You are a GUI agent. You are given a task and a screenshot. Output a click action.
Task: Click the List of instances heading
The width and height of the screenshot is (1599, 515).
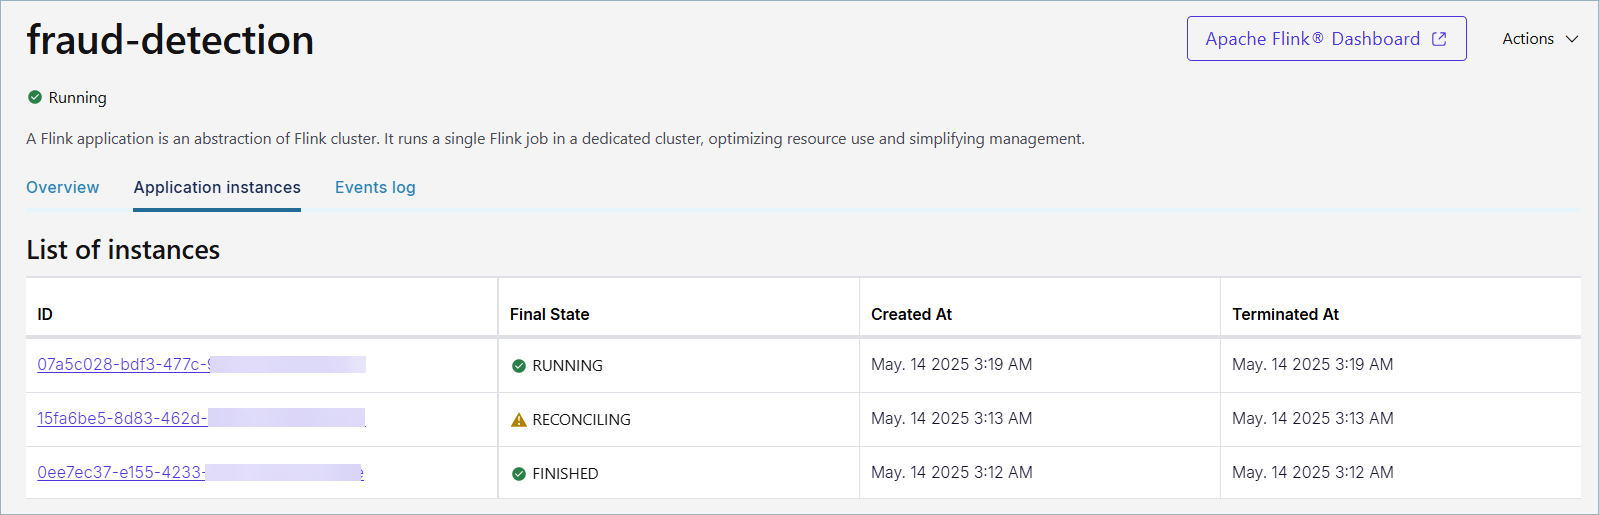(123, 250)
